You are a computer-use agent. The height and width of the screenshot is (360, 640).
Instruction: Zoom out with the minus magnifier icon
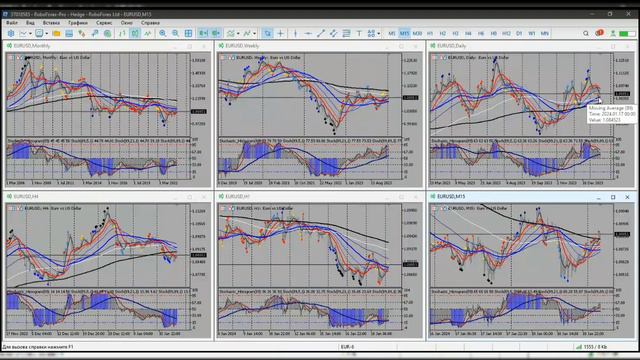(175, 33)
